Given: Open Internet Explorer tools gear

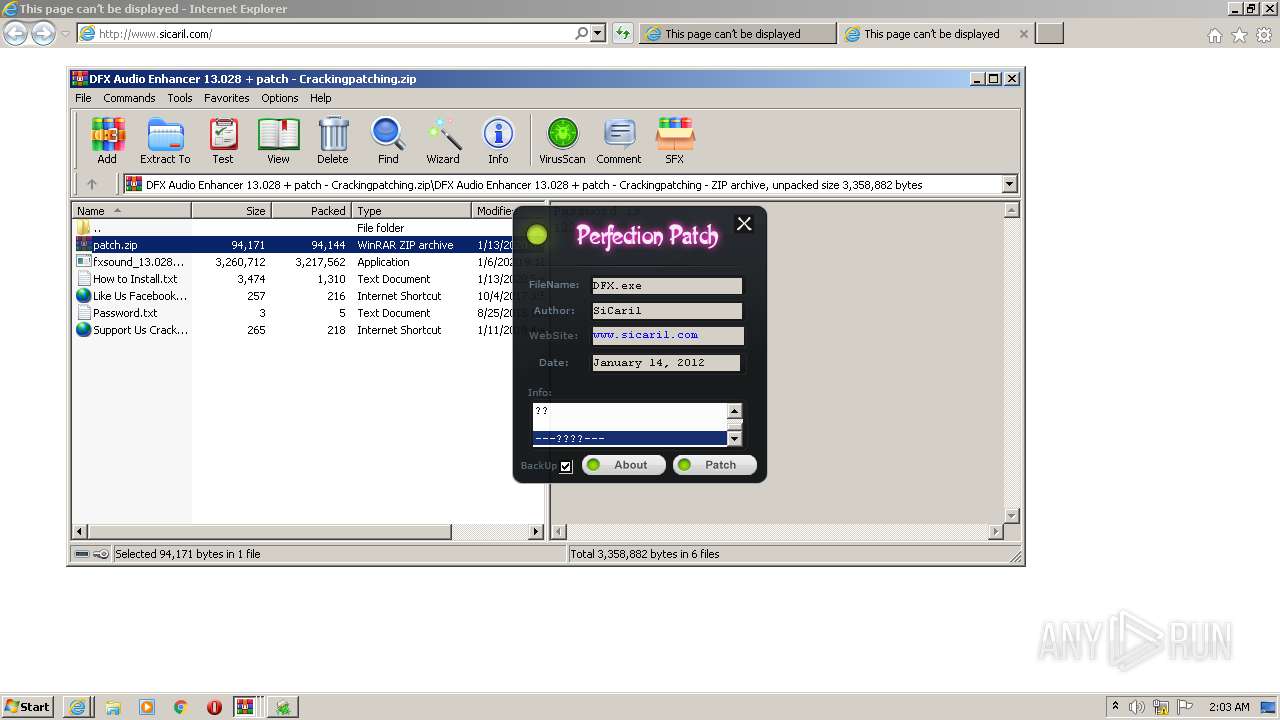Looking at the screenshot, I should (x=1264, y=35).
